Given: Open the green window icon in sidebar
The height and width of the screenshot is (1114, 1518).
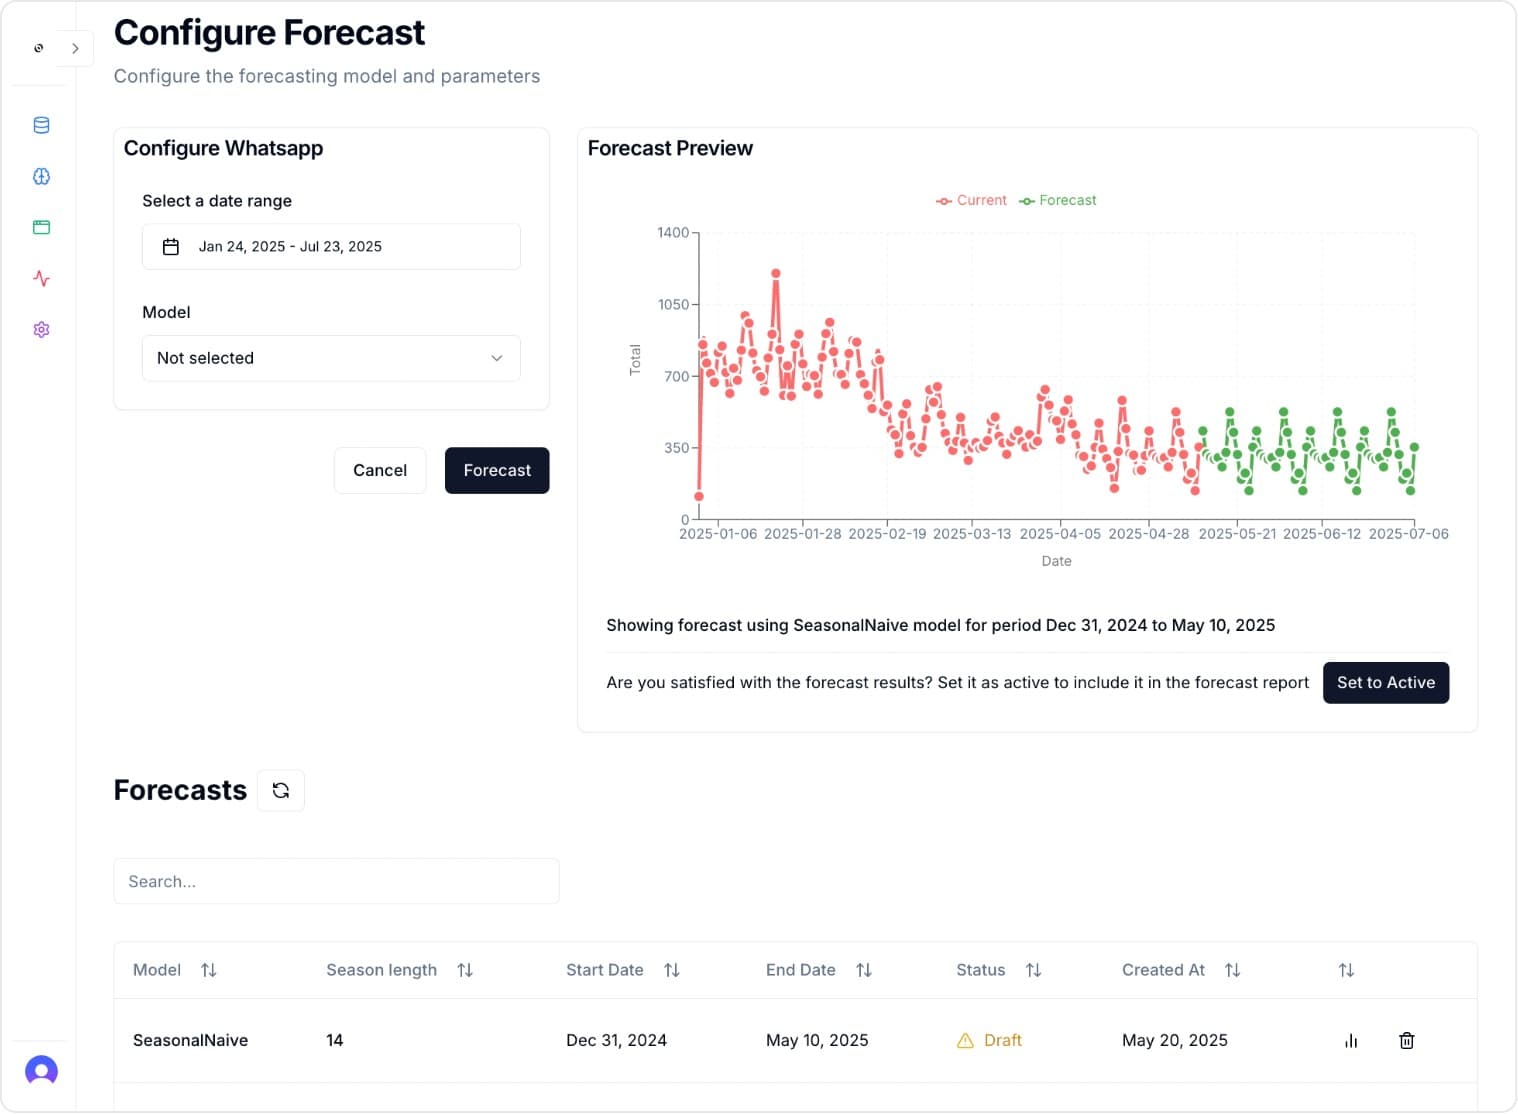Looking at the screenshot, I should coord(41,227).
